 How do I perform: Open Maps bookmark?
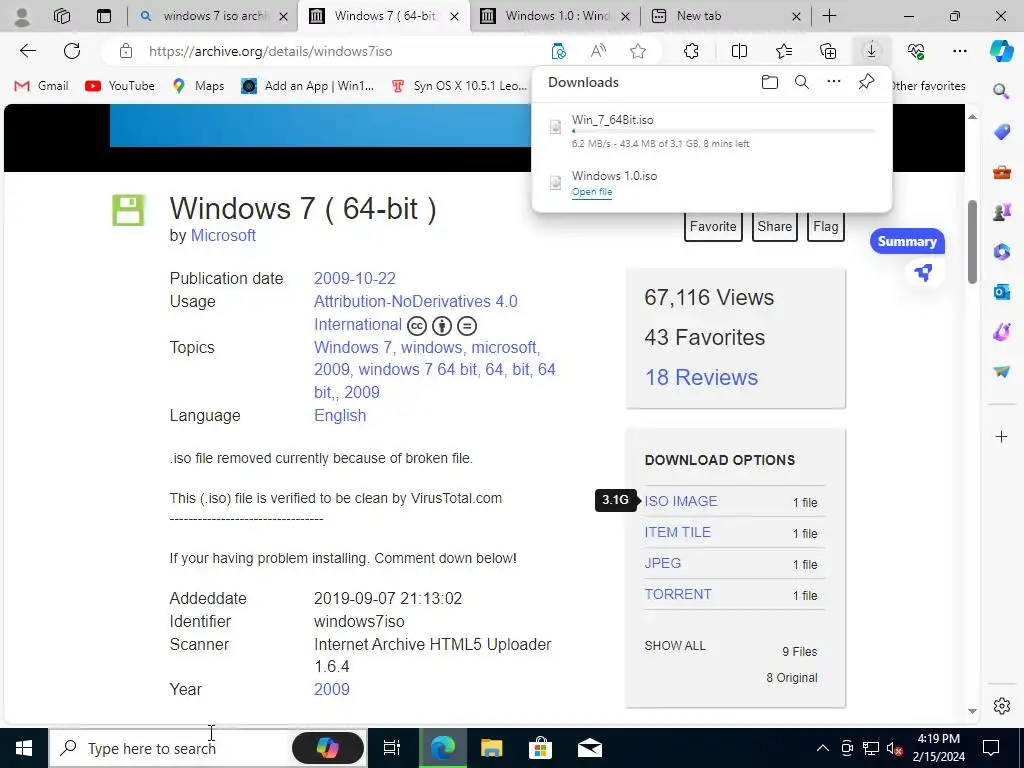click(199, 86)
